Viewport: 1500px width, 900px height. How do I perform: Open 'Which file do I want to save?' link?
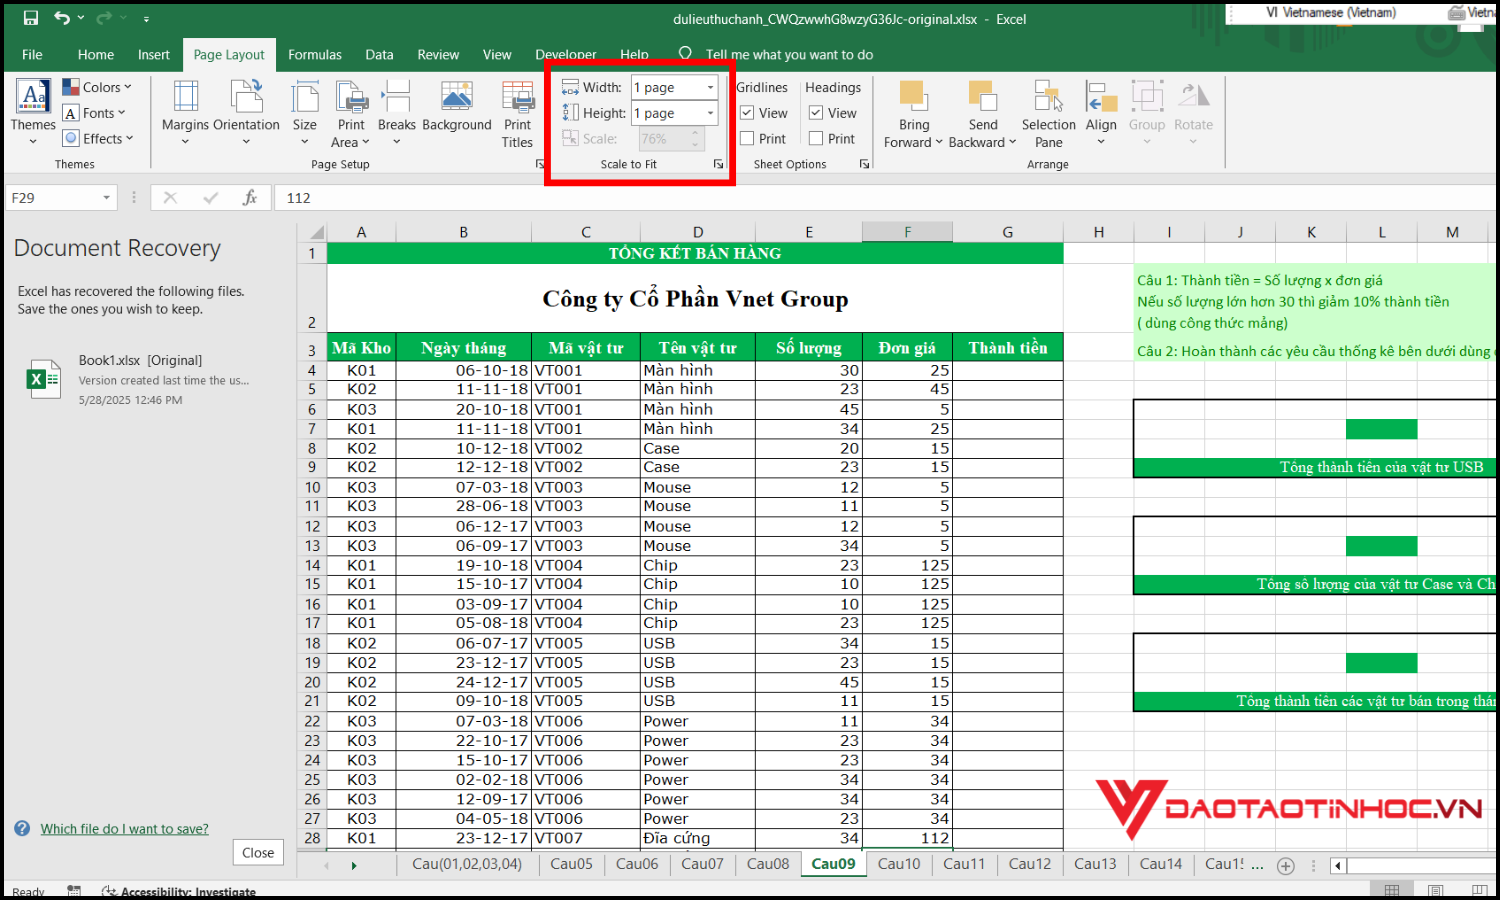coord(124,829)
